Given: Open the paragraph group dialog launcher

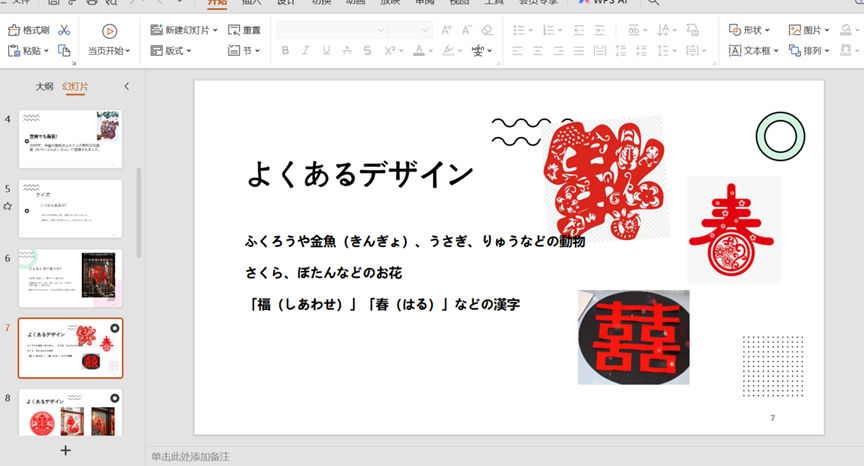Looking at the screenshot, I should [x=714, y=63].
